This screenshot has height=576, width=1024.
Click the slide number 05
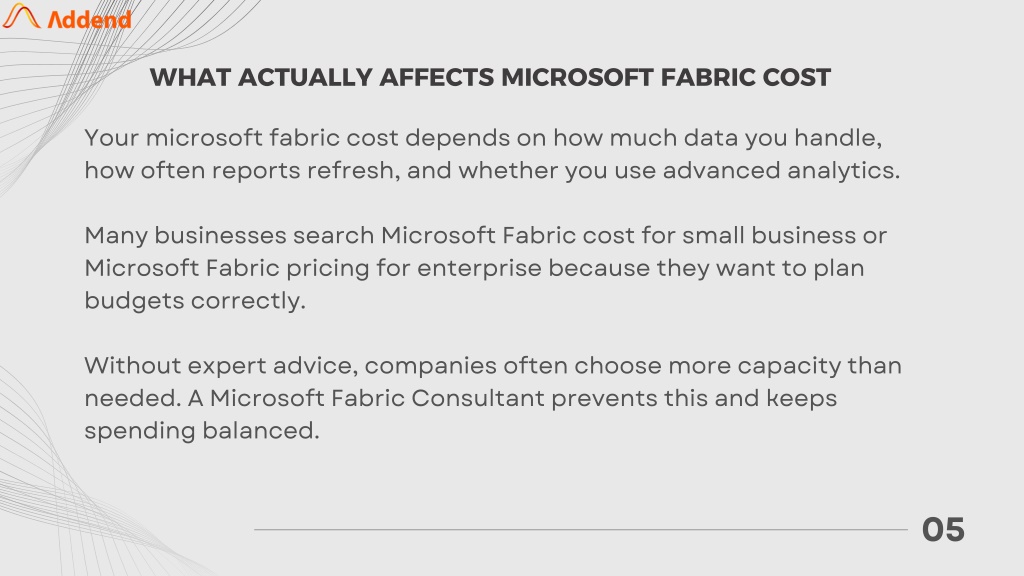tap(943, 530)
